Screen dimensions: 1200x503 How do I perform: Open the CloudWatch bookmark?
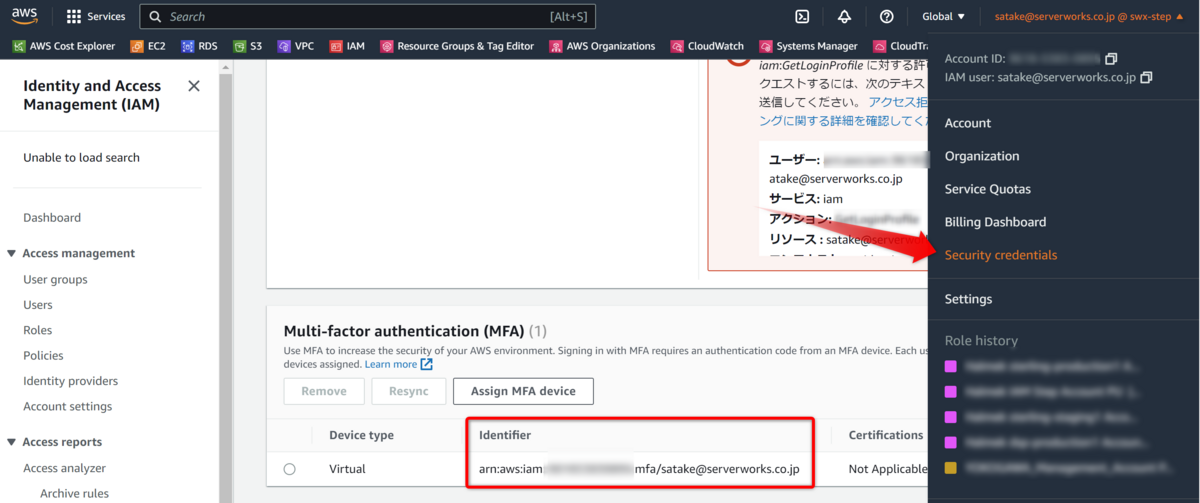tap(707, 46)
